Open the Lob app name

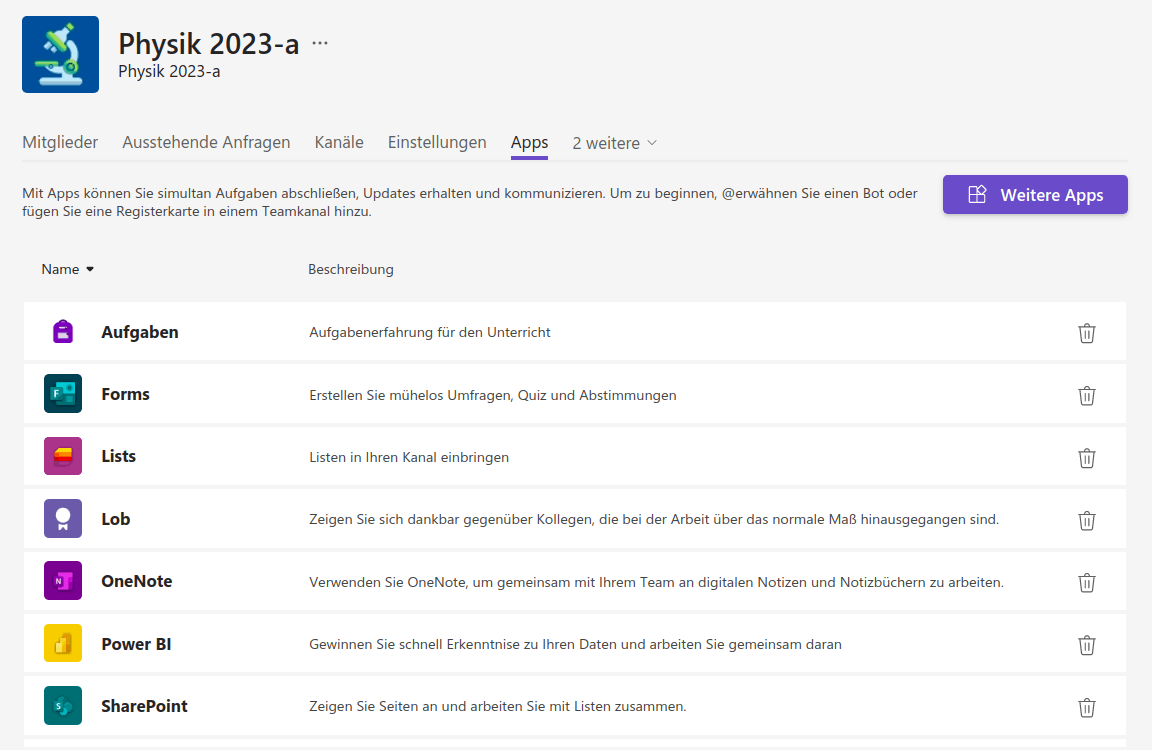pyautogui.click(x=115, y=519)
